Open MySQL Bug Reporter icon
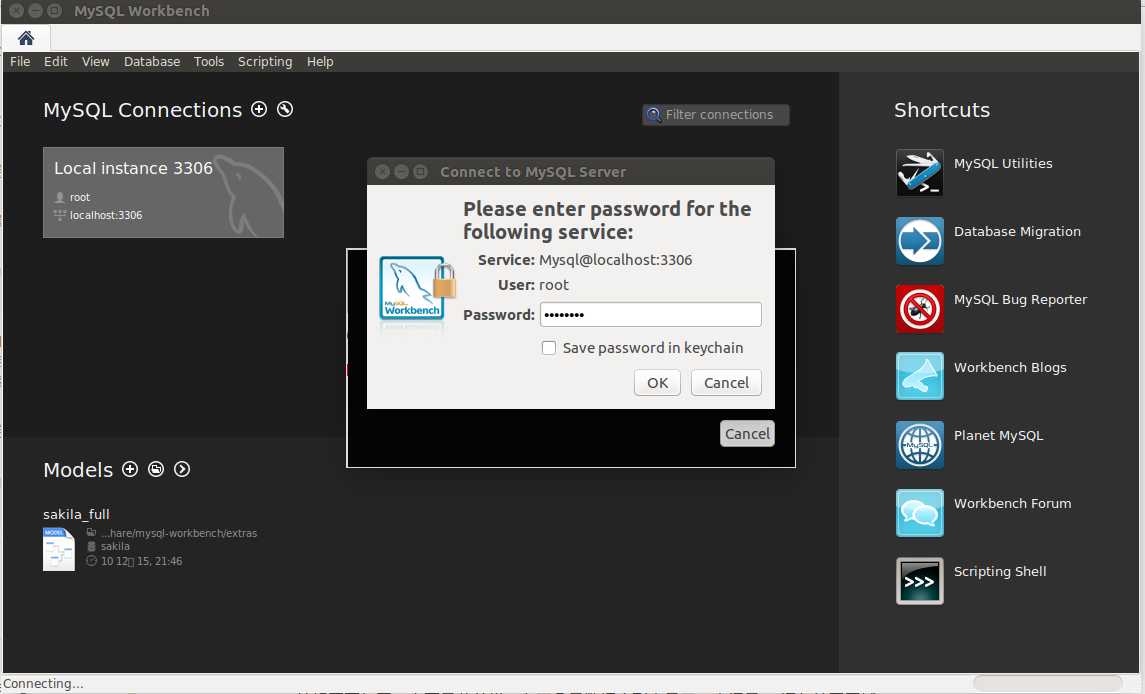Viewport: 1145px width, 694px height. point(919,308)
